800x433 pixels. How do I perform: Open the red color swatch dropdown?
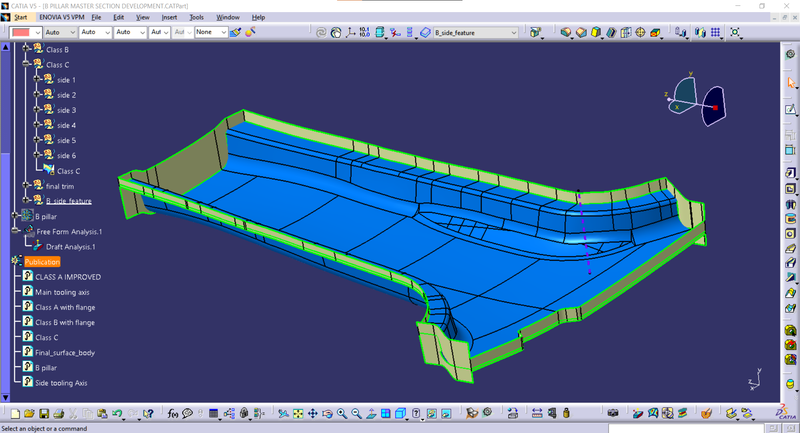click(37, 32)
